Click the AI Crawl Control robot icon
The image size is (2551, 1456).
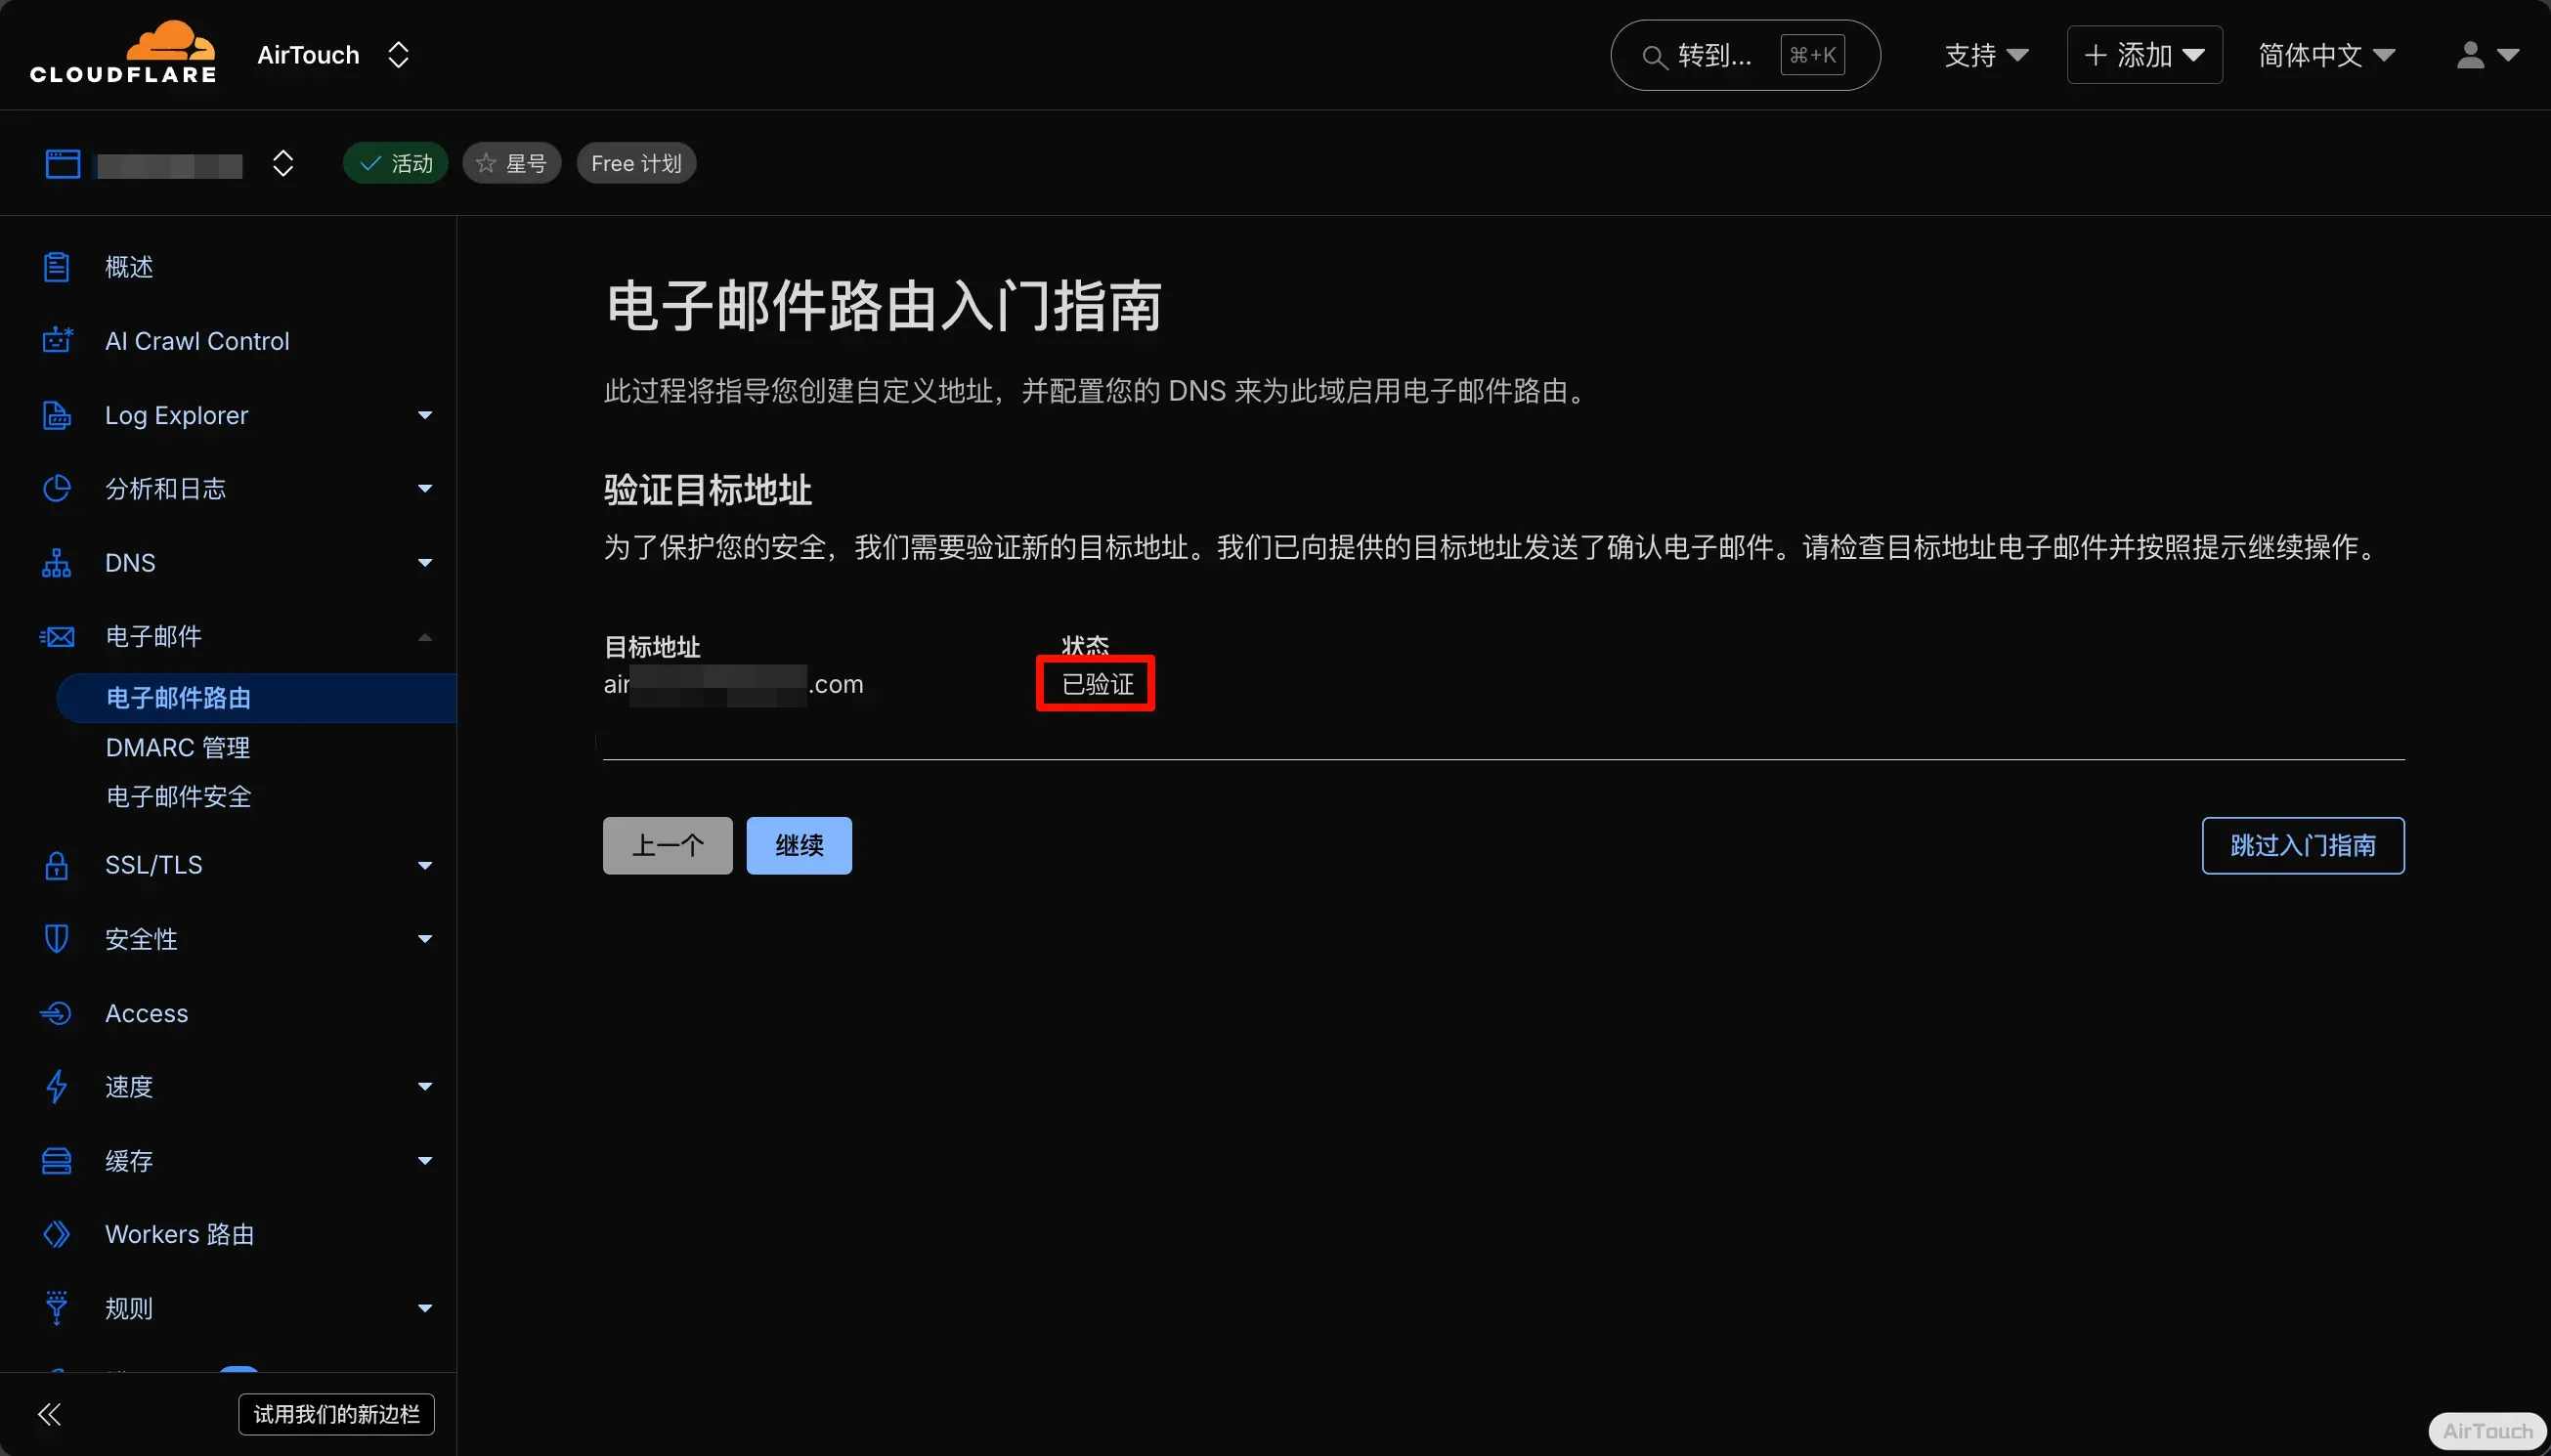(x=57, y=341)
